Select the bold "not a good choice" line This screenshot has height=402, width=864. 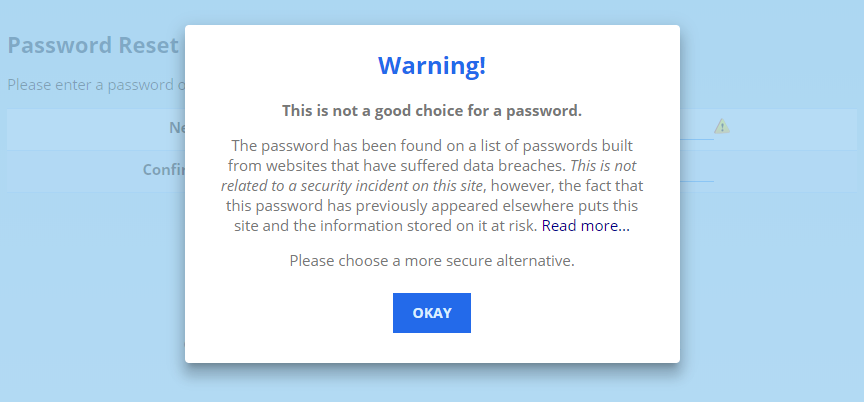pyautogui.click(x=432, y=110)
